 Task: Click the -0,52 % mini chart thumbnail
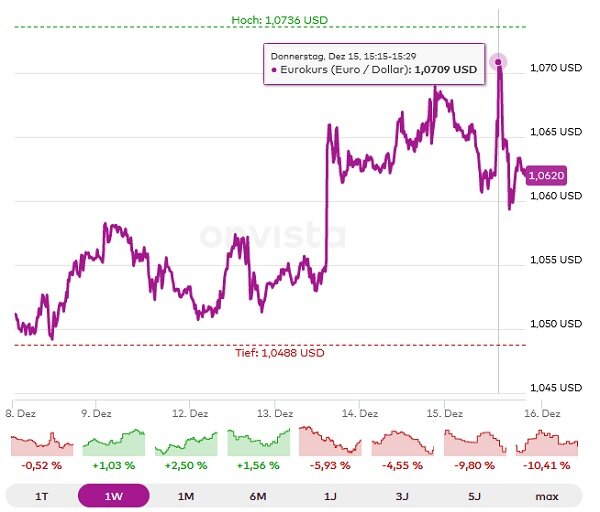point(42,443)
